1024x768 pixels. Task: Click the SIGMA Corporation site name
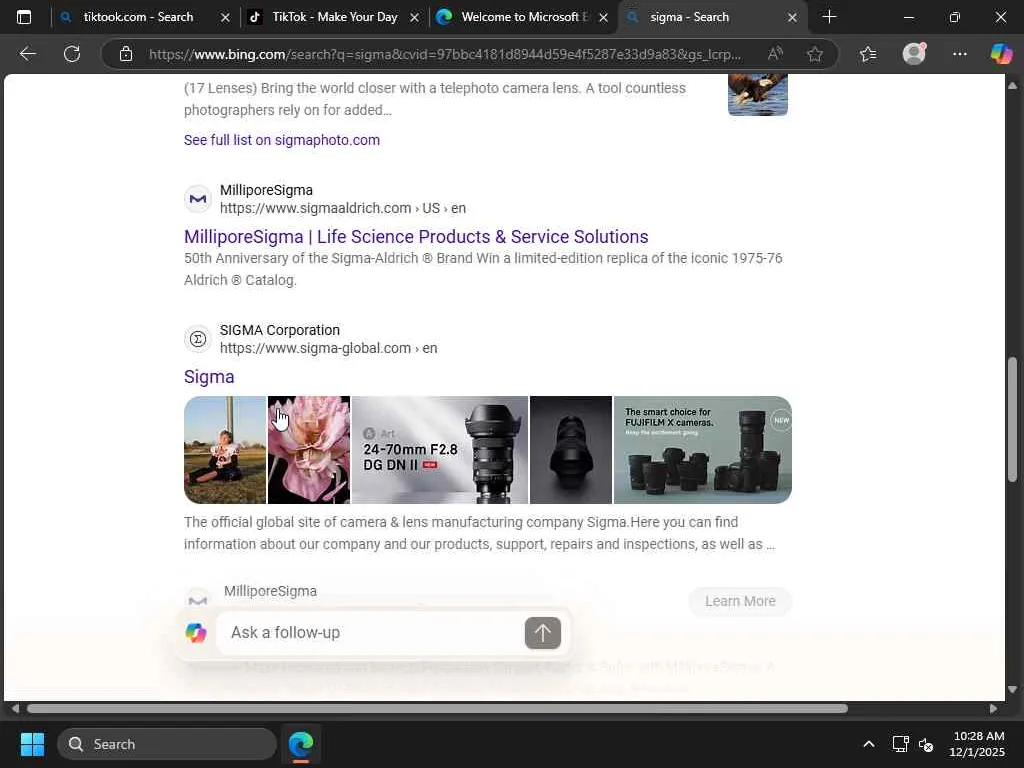point(280,330)
